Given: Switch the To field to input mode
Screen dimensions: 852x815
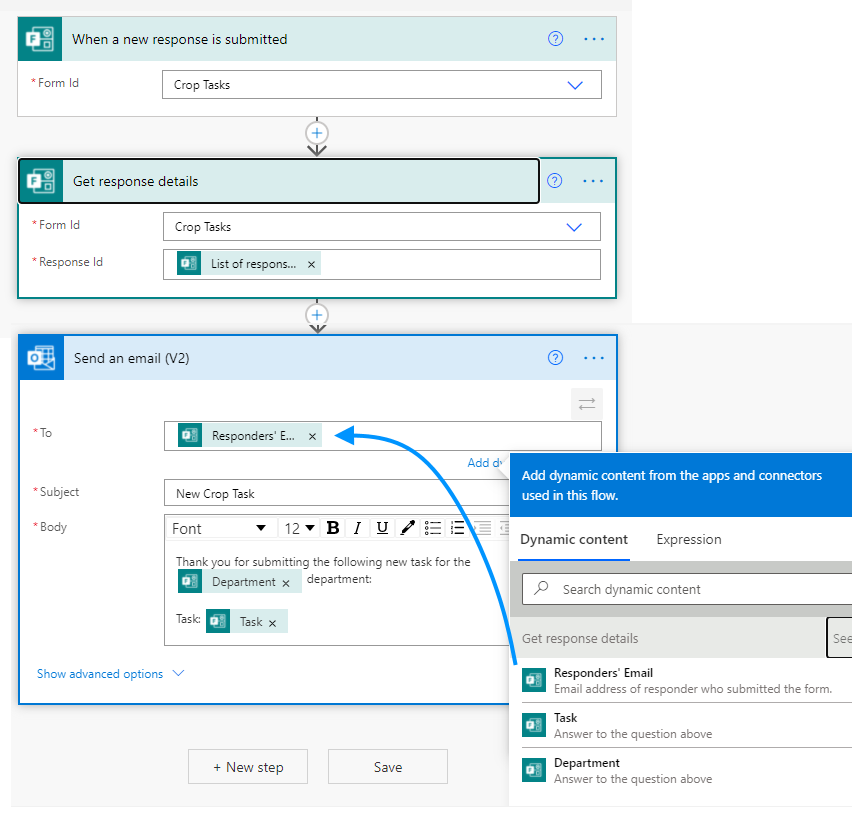Looking at the screenshot, I should coord(587,404).
